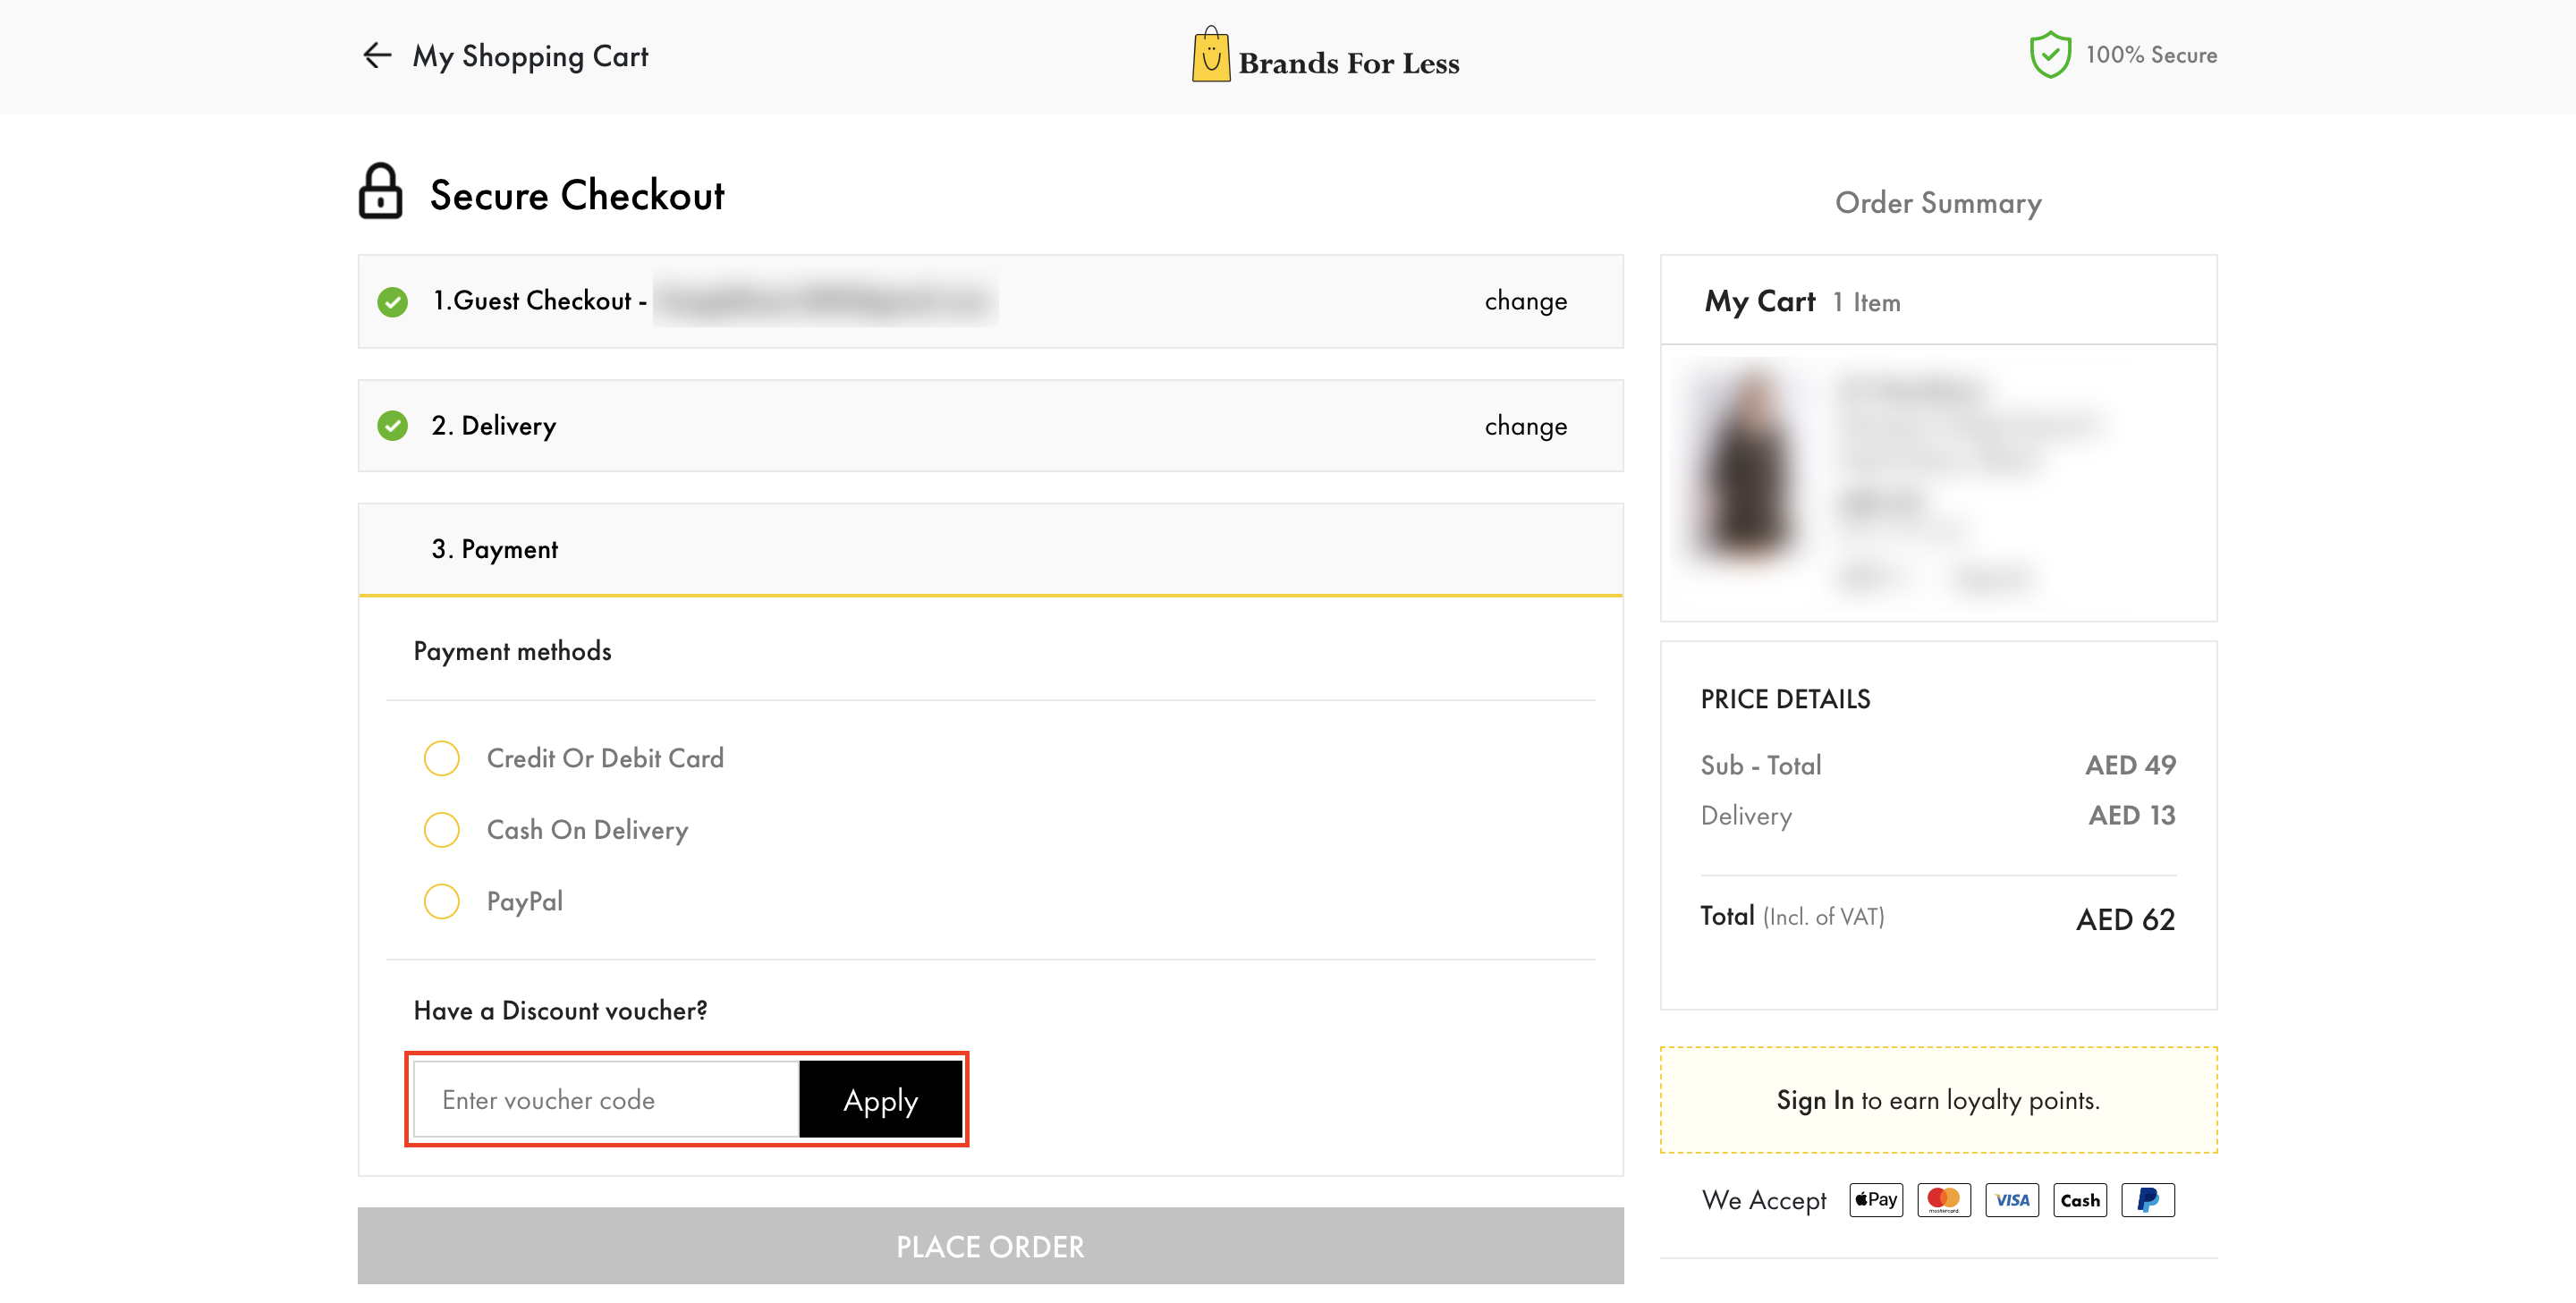Image resolution: width=2576 pixels, height=1303 pixels.
Task: Select Cash On Delivery payment option
Action: click(x=441, y=830)
